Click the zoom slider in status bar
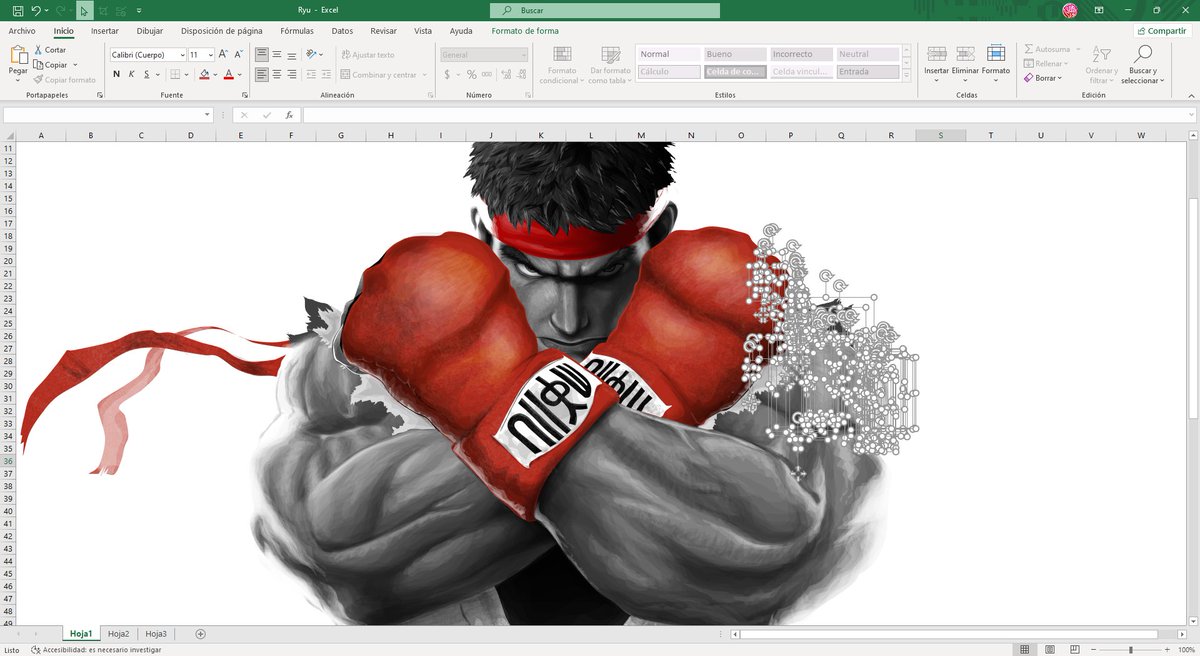The height and width of the screenshot is (656, 1200). coord(1131,650)
